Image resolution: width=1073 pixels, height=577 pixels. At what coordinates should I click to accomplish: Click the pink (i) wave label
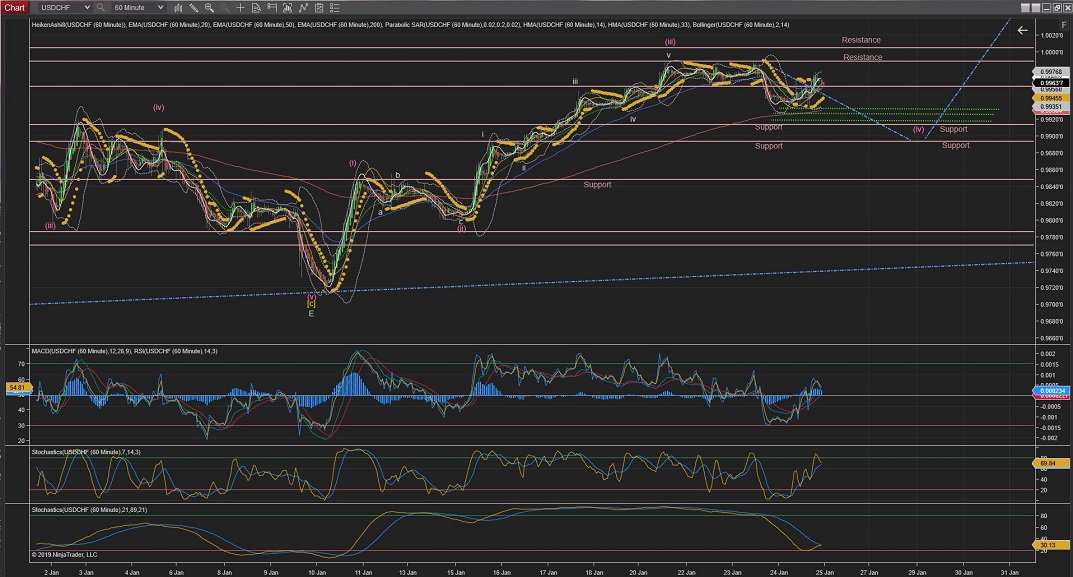coord(352,163)
